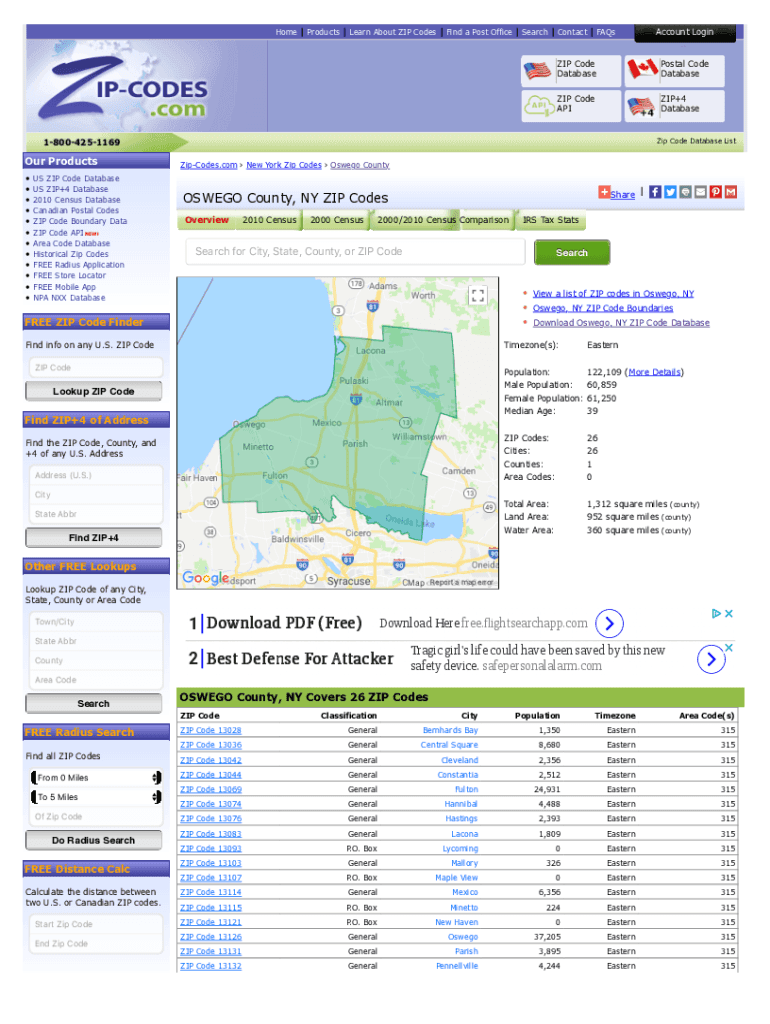Click the print page icon
The width and height of the screenshot is (770, 1024).
pyautogui.click(x=685, y=192)
